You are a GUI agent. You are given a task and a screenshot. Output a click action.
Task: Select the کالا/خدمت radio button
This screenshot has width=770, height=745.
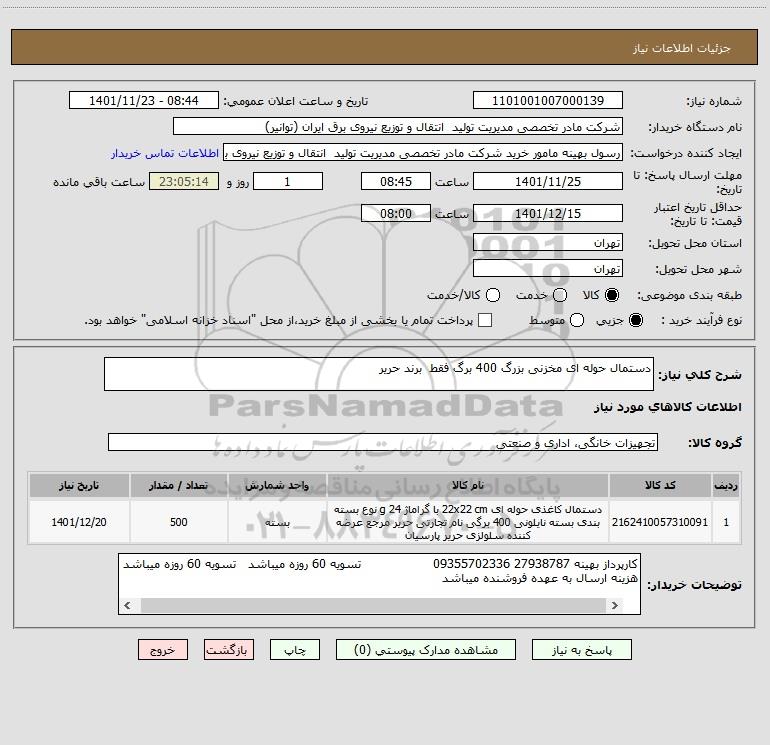[493, 295]
